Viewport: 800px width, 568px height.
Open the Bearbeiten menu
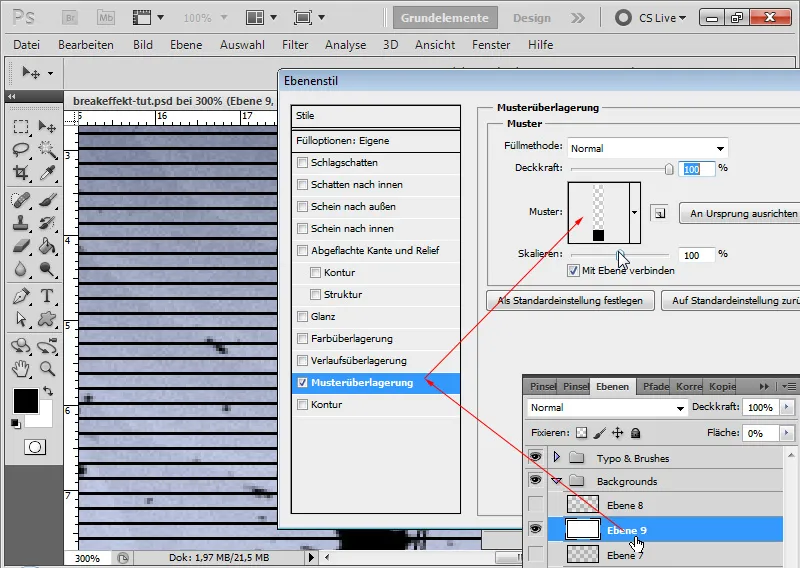(86, 45)
